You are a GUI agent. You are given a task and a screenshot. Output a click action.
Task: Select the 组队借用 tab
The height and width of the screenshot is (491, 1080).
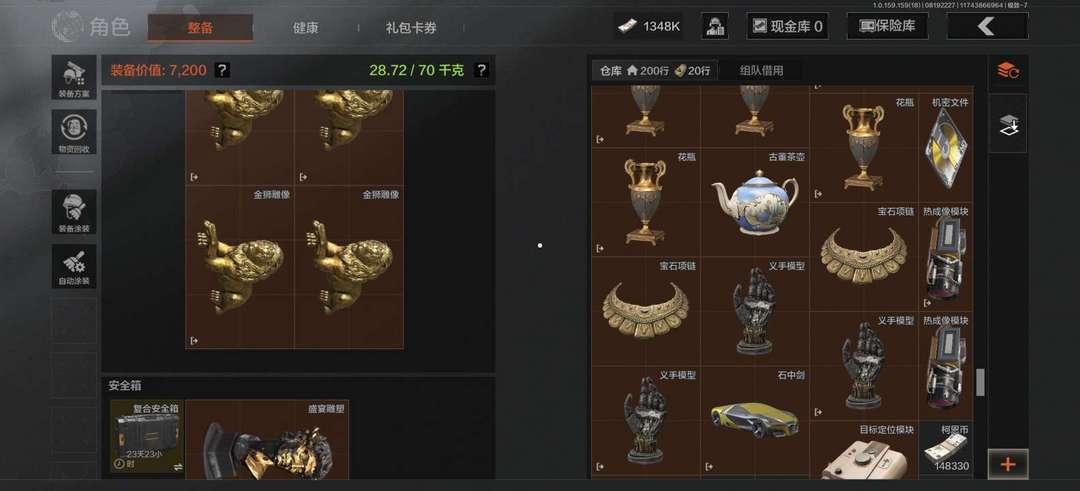point(761,70)
